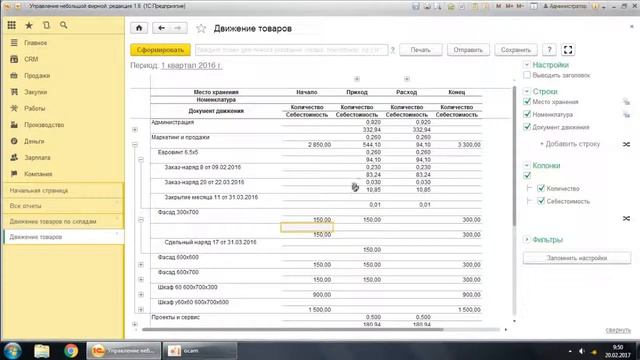Go to home page icon button
640x360 pixels.
click(x=139, y=28)
